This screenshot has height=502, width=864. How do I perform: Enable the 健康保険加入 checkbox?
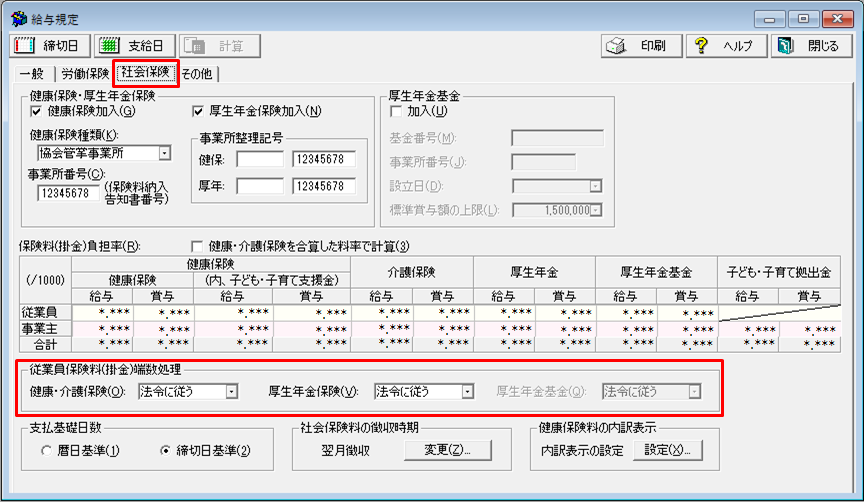pos(37,111)
